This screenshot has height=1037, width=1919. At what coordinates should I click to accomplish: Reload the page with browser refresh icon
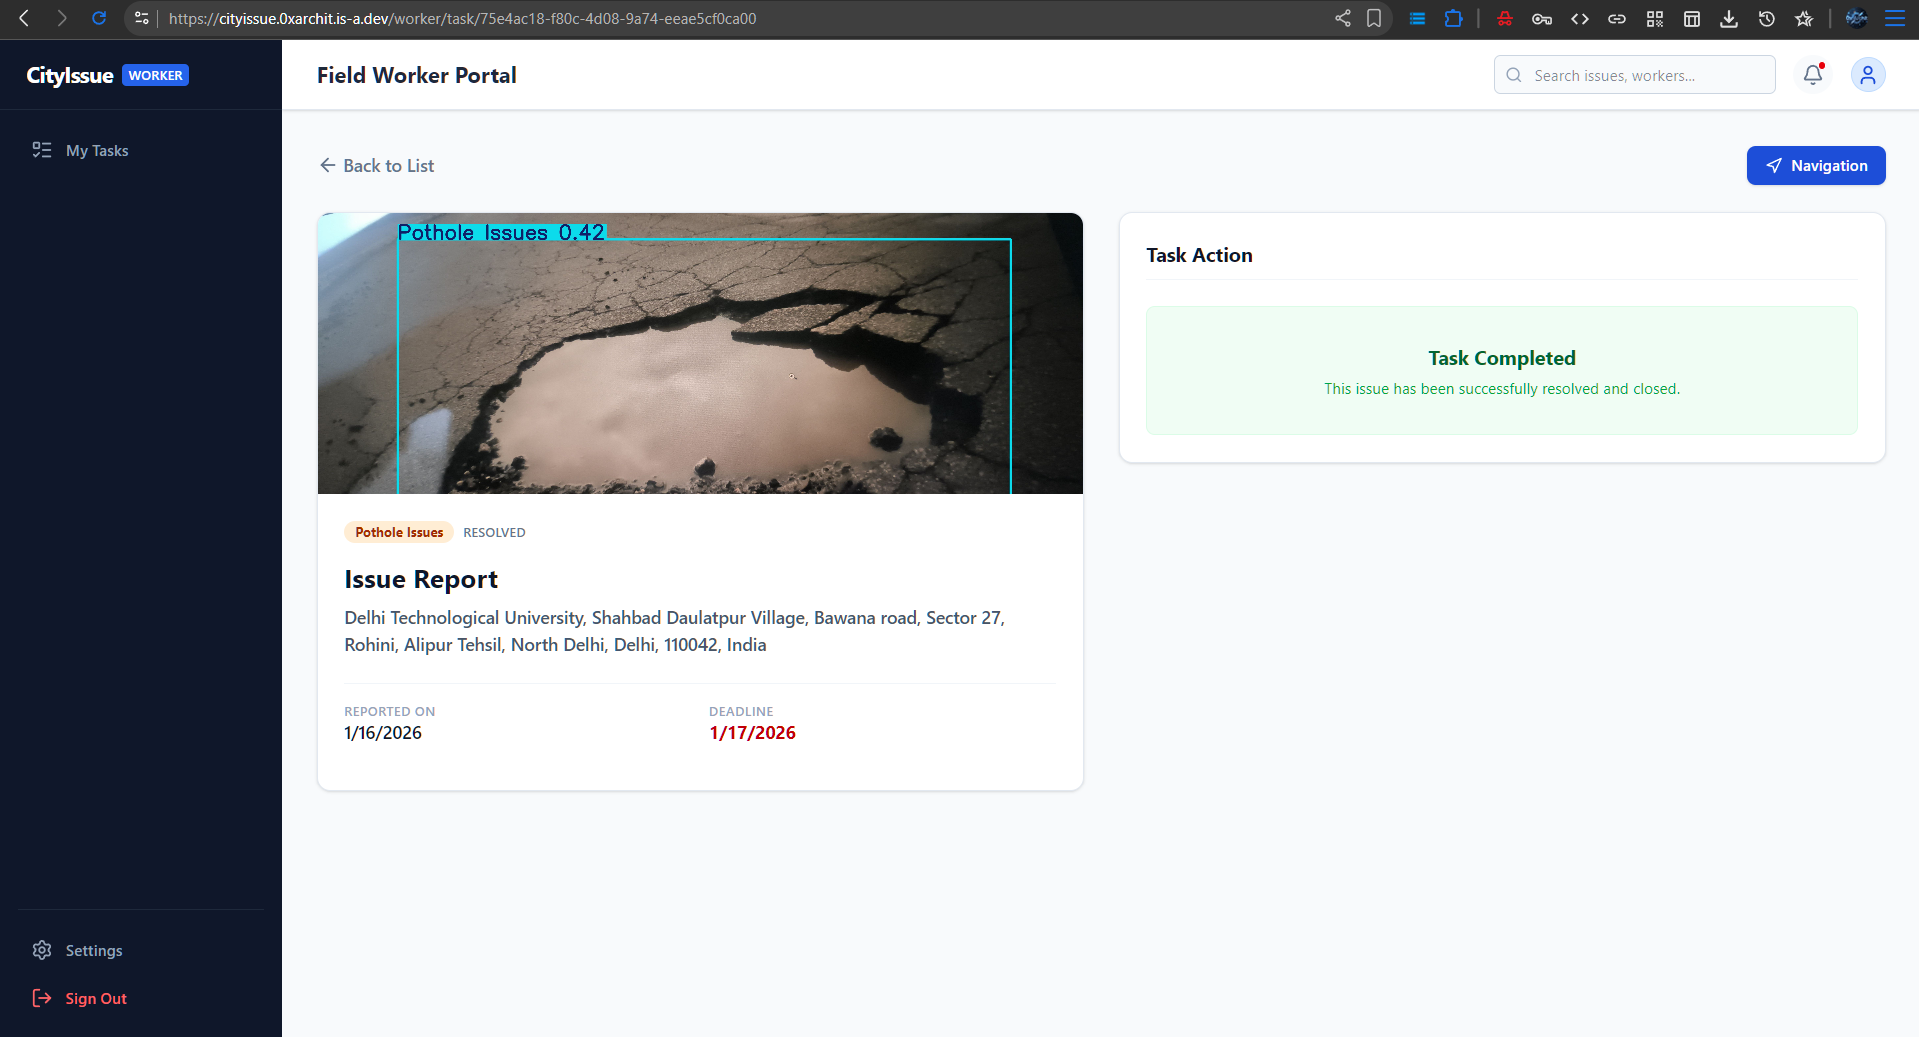click(99, 18)
